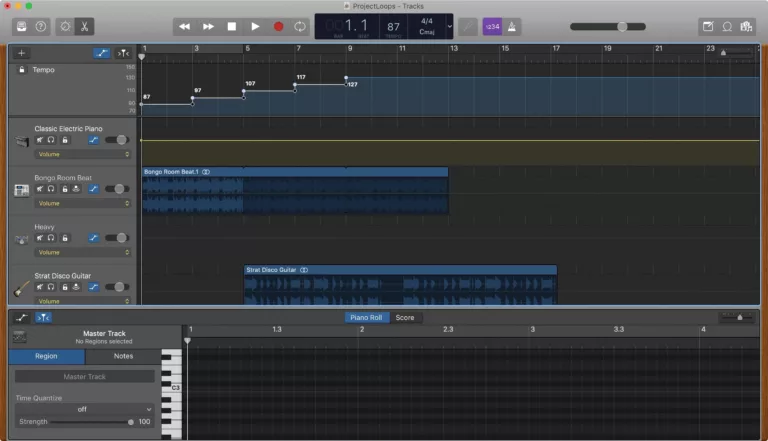The image size is (768, 441).
Task: Lock the Tempo track
Action: click(x=22, y=70)
